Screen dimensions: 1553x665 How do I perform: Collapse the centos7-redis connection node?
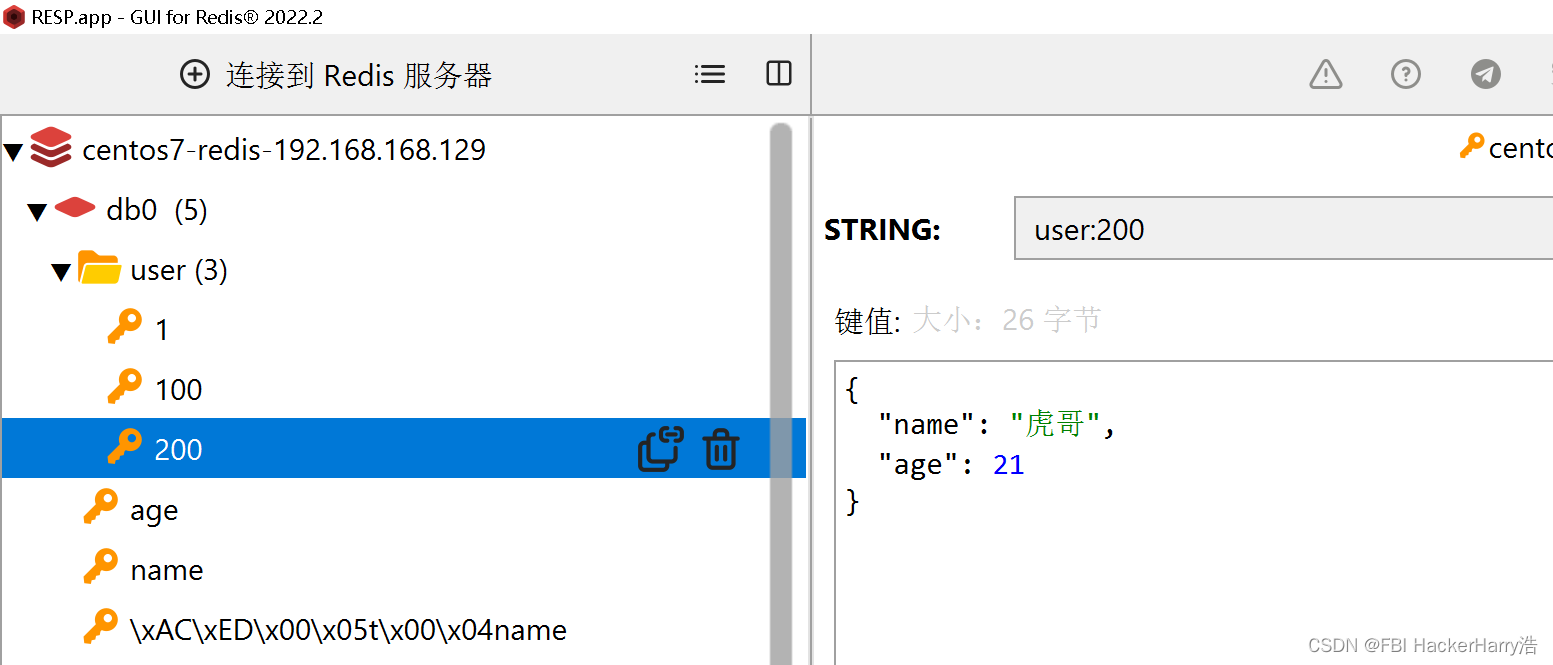pos(13,152)
